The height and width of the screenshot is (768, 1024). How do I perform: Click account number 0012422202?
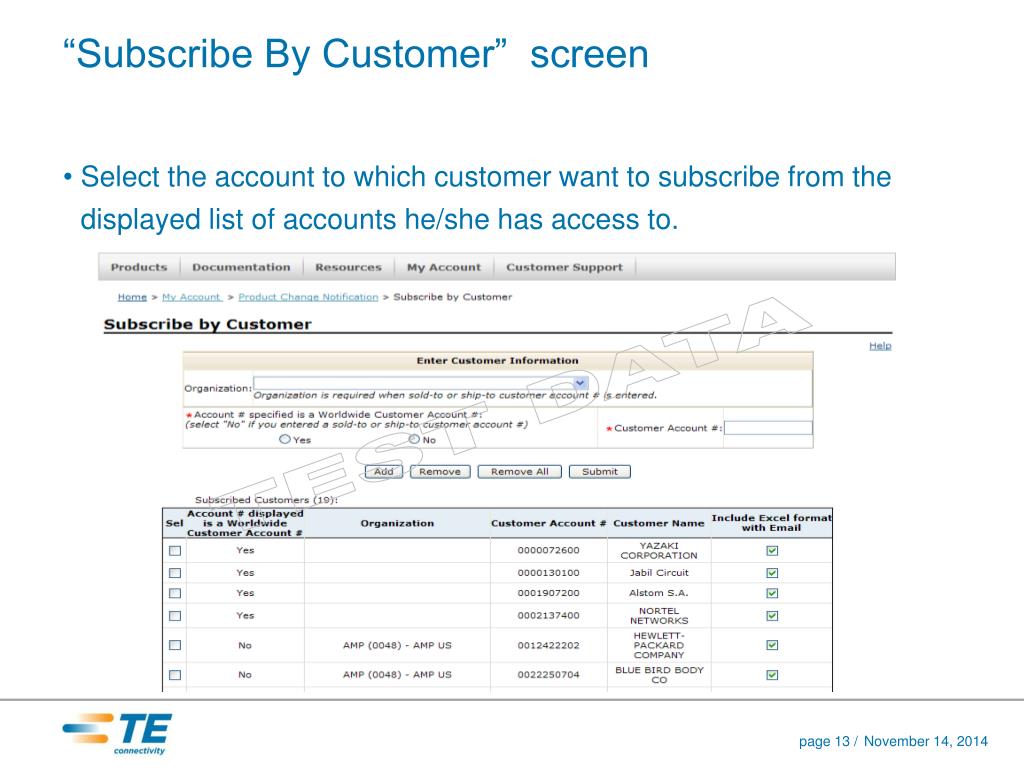[549, 645]
